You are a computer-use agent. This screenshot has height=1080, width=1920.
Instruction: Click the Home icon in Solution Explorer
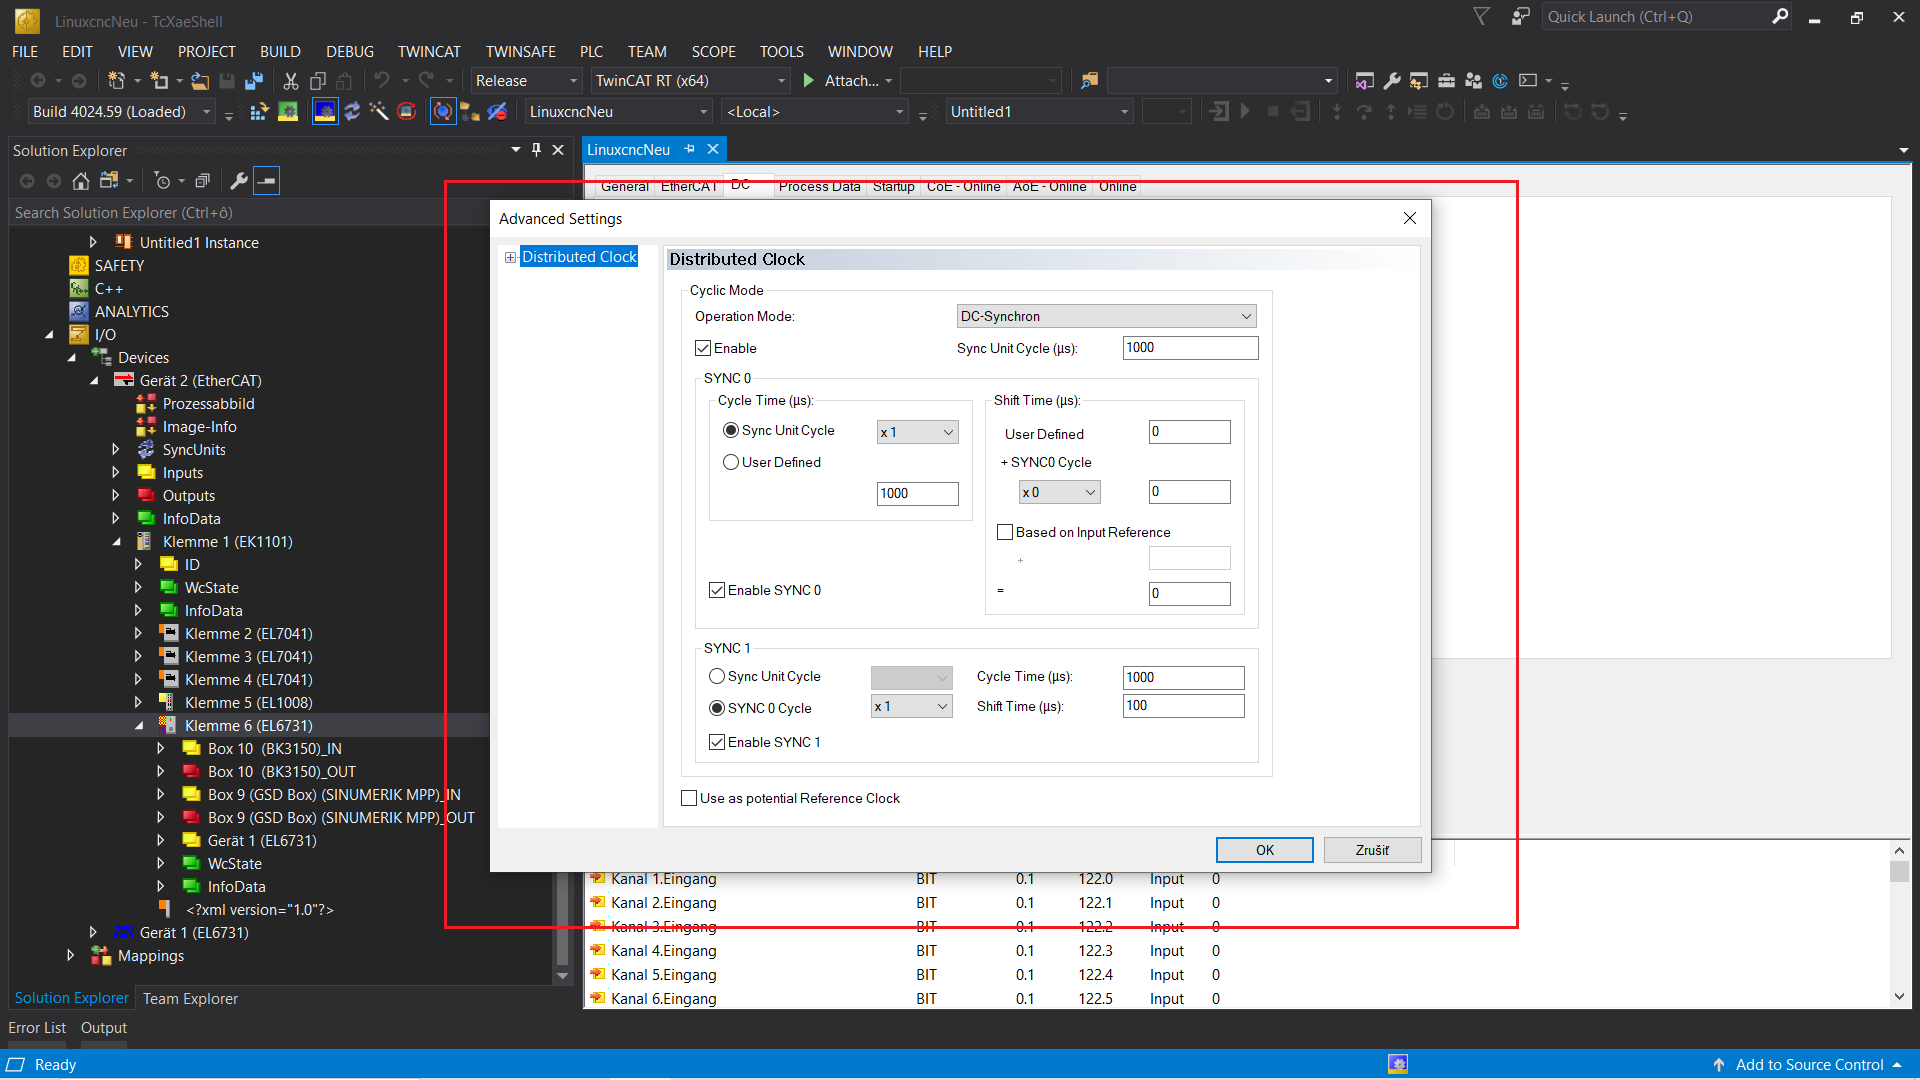[x=81, y=181]
